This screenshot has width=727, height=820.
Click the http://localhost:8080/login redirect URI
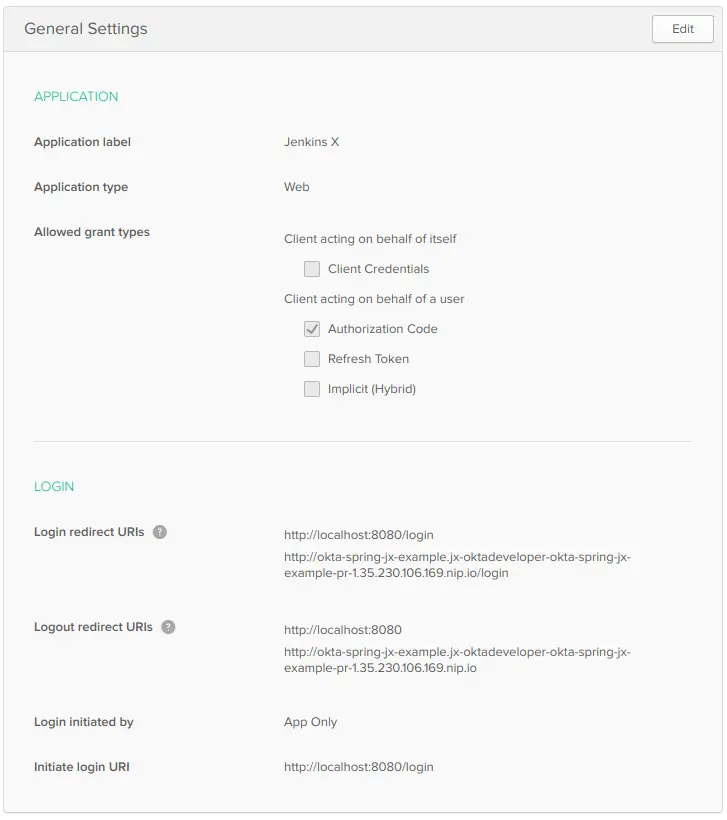[x=358, y=535]
